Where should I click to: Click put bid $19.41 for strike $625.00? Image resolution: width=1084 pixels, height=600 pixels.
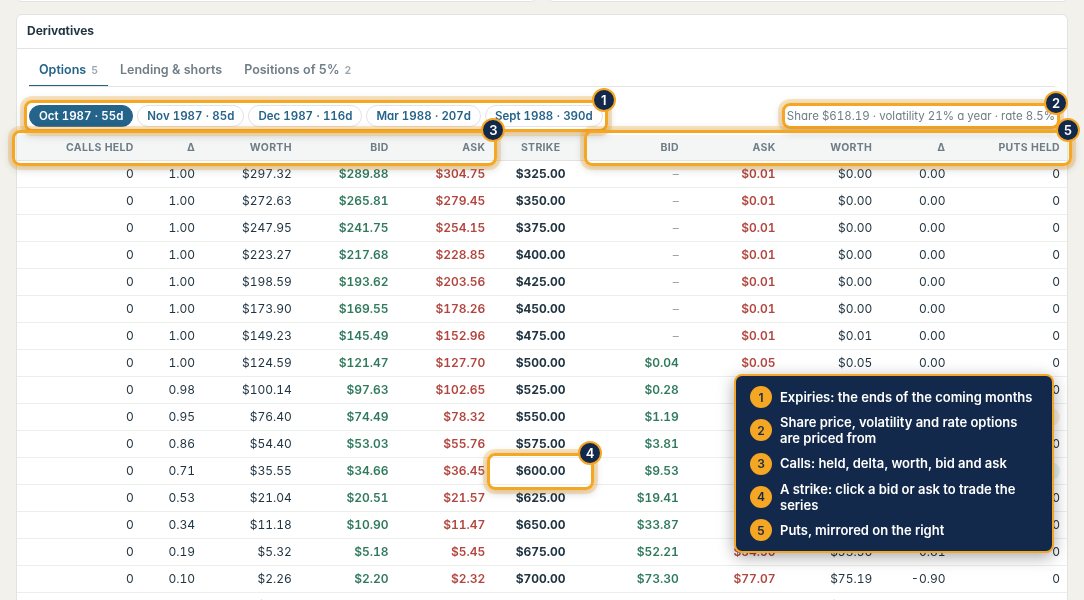click(657, 497)
